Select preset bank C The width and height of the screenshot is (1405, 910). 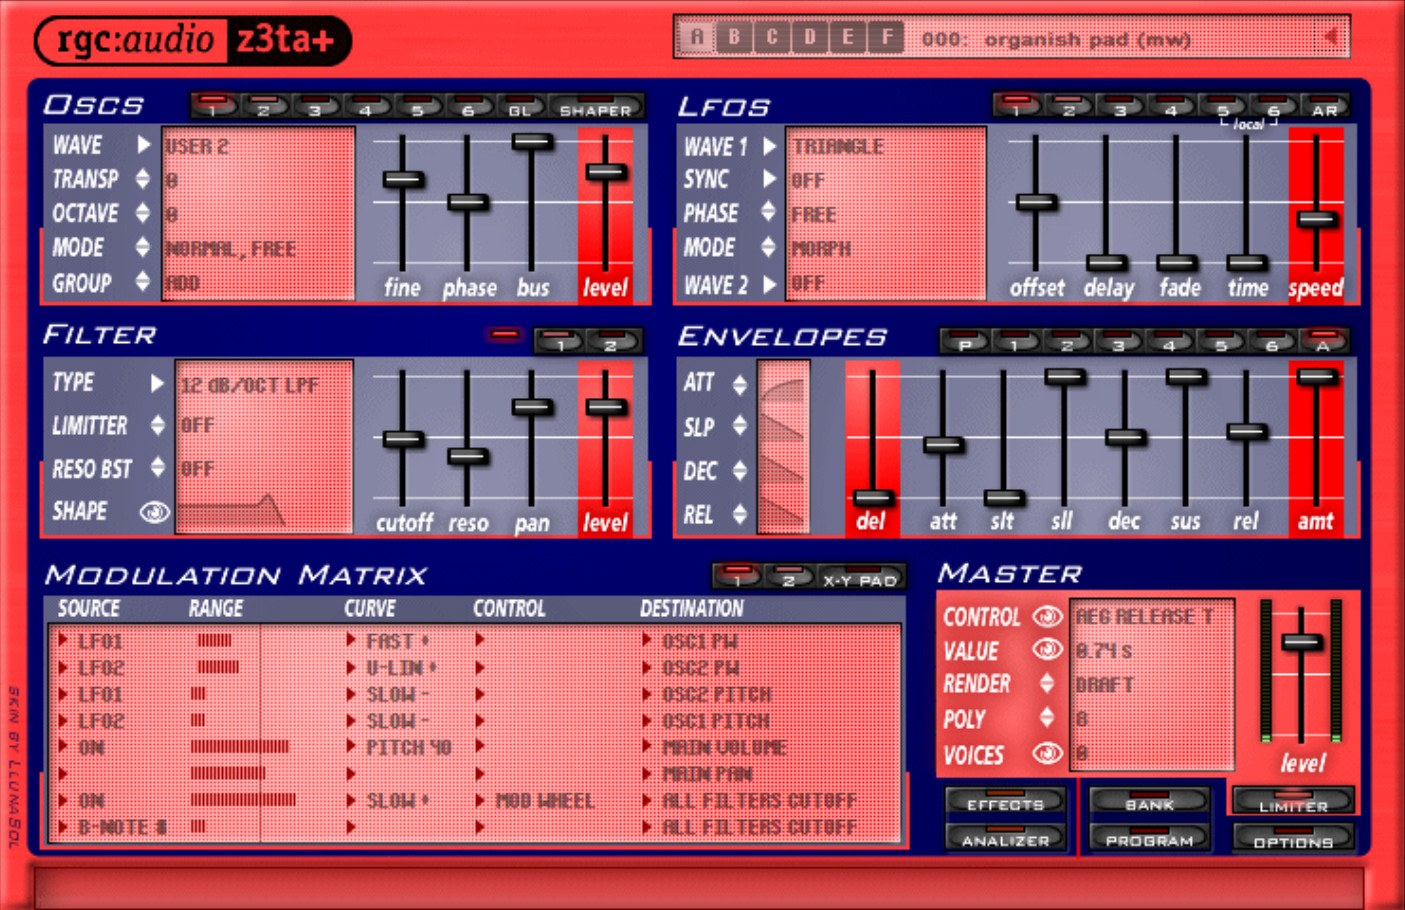tap(772, 38)
